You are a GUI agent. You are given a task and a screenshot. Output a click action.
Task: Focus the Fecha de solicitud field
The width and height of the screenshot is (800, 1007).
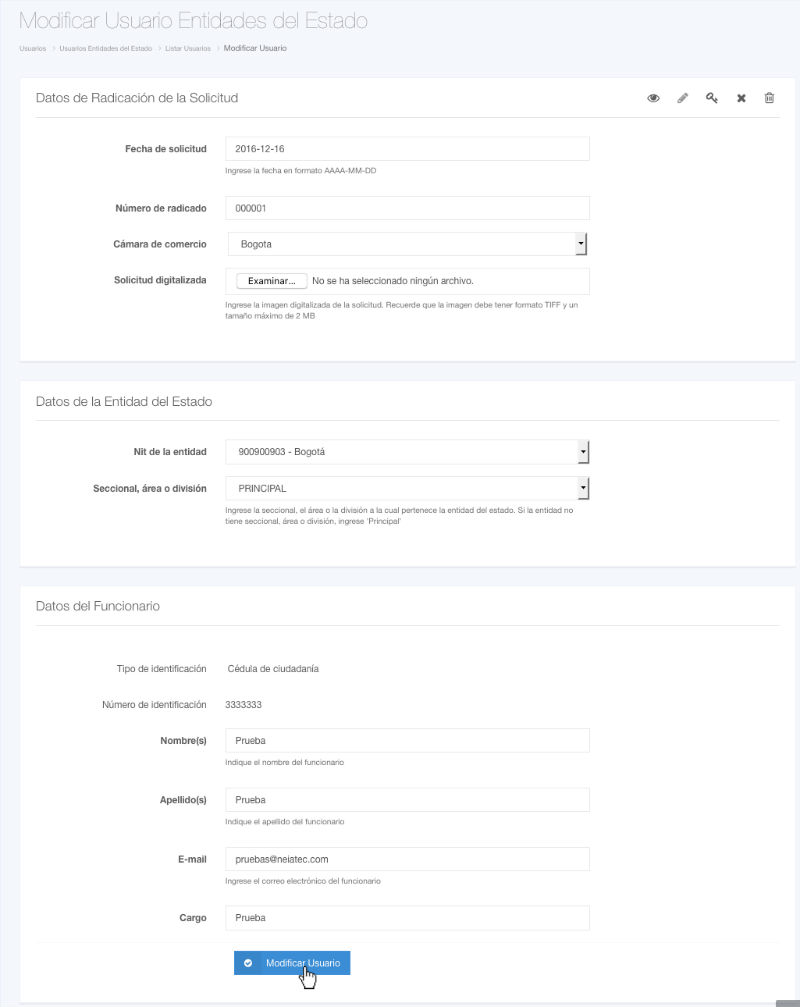[x=407, y=148]
